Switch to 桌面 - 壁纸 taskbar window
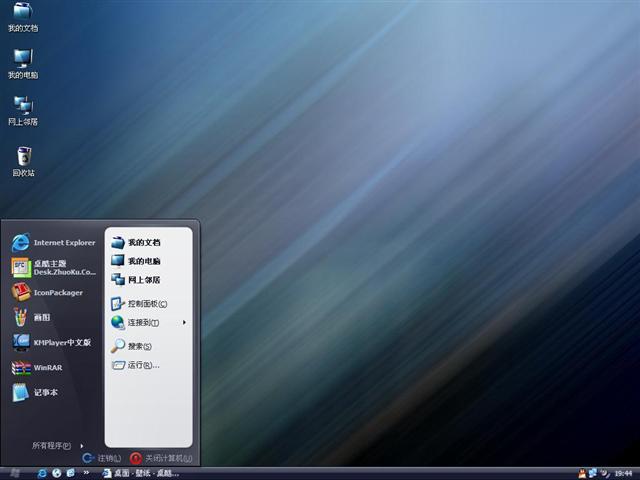Image resolution: width=640 pixels, height=480 pixels. click(141, 473)
